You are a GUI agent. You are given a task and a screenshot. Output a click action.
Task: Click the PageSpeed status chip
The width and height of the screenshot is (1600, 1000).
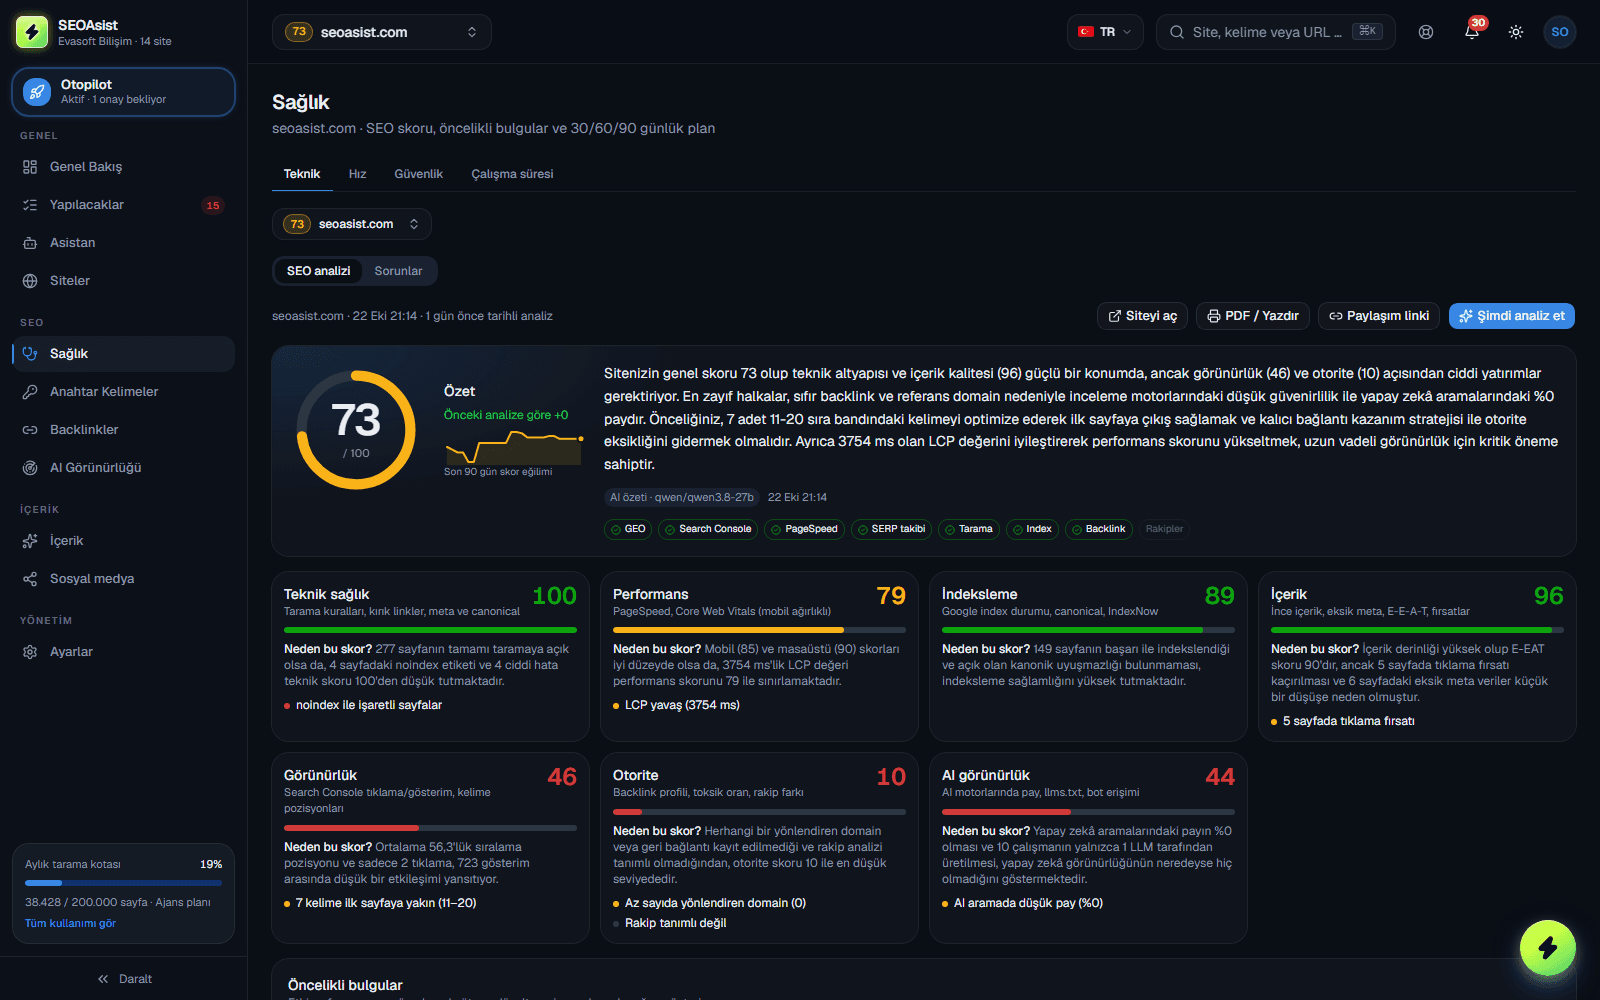(x=804, y=529)
